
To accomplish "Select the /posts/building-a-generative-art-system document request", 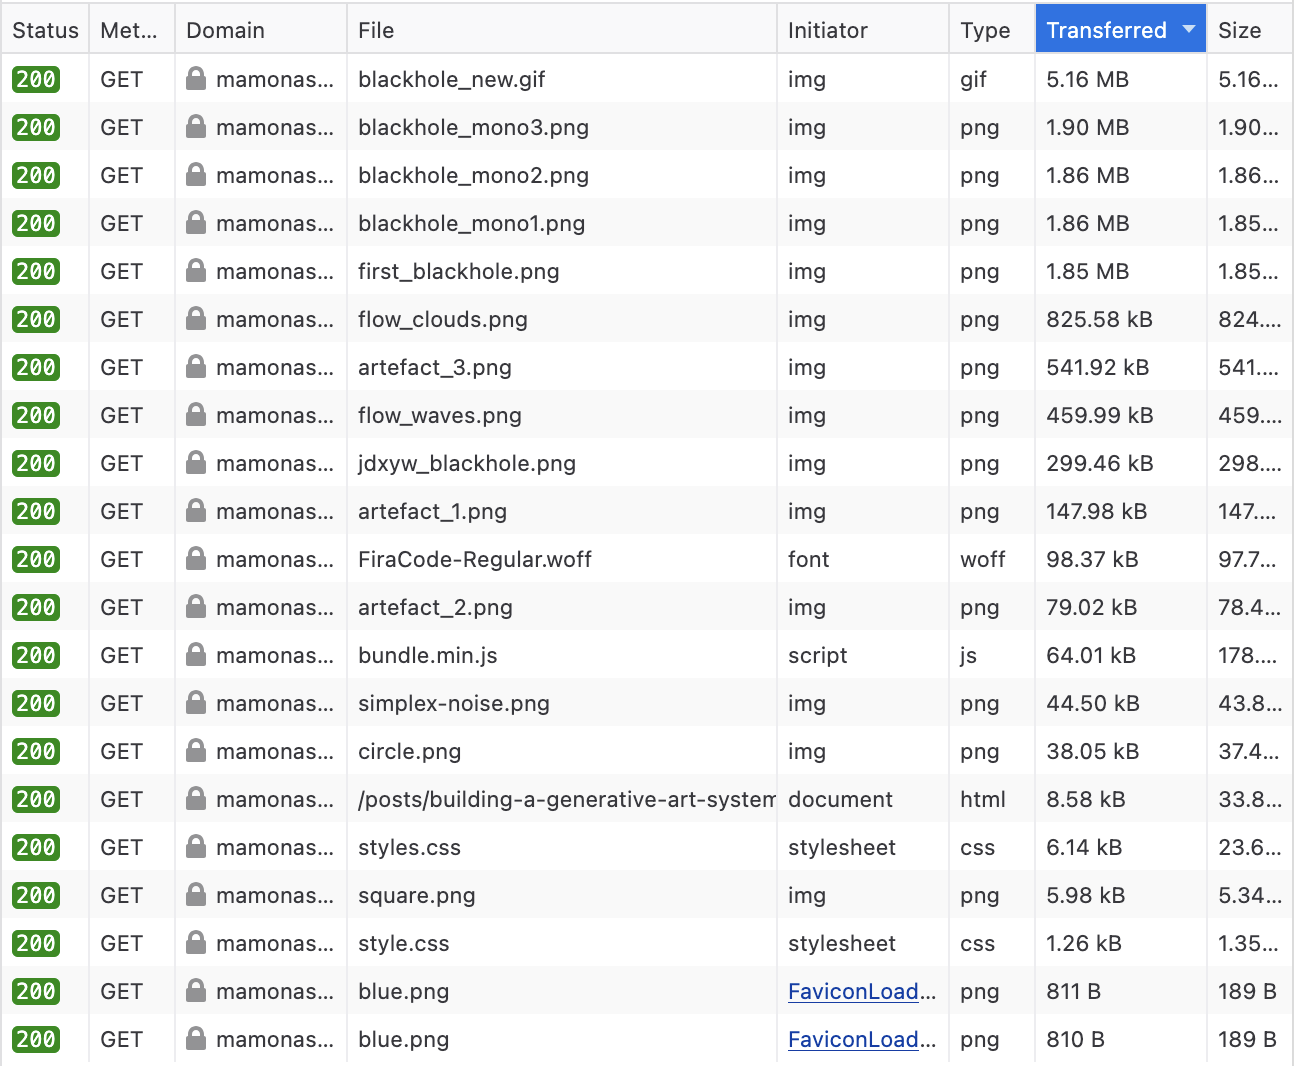I will click(566, 799).
